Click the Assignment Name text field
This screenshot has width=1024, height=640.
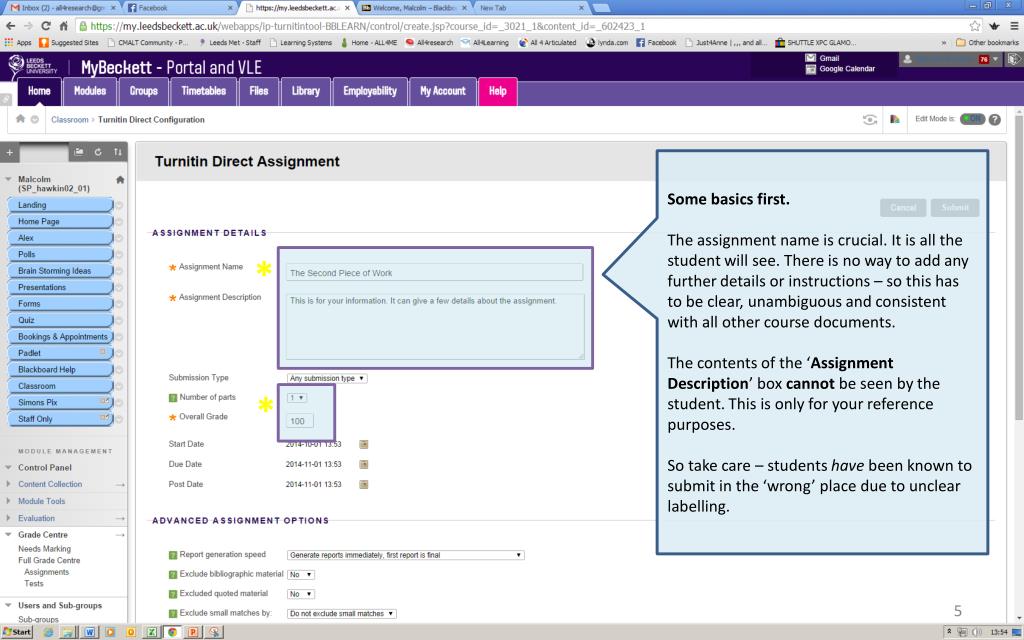434,272
